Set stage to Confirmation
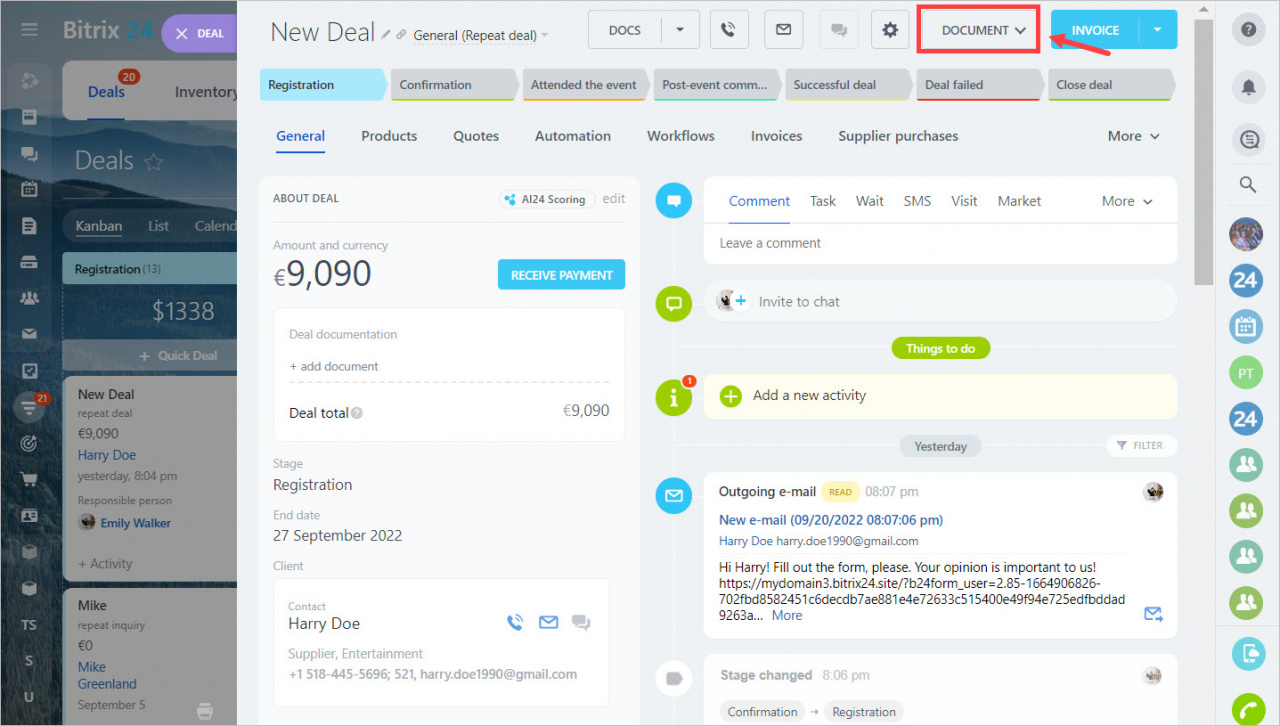The width and height of the screenshot is (1280, 726). pyautogui.click(x=453, y=85)
